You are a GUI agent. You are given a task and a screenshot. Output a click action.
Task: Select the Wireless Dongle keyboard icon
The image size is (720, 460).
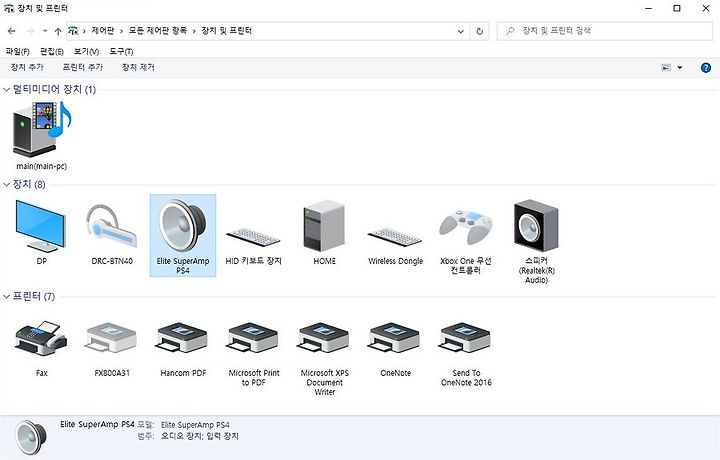tap(395, 237)
